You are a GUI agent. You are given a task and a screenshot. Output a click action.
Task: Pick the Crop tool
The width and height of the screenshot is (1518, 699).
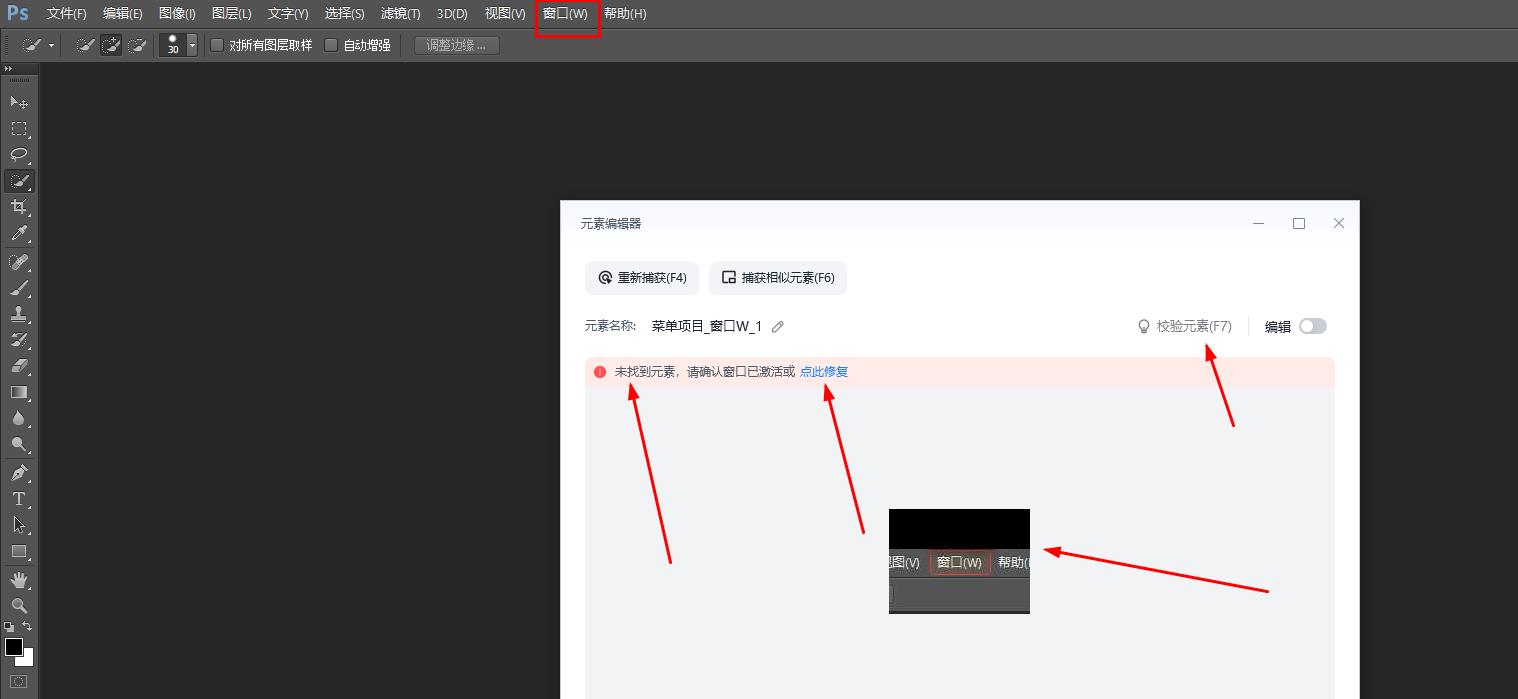(18, 207)
